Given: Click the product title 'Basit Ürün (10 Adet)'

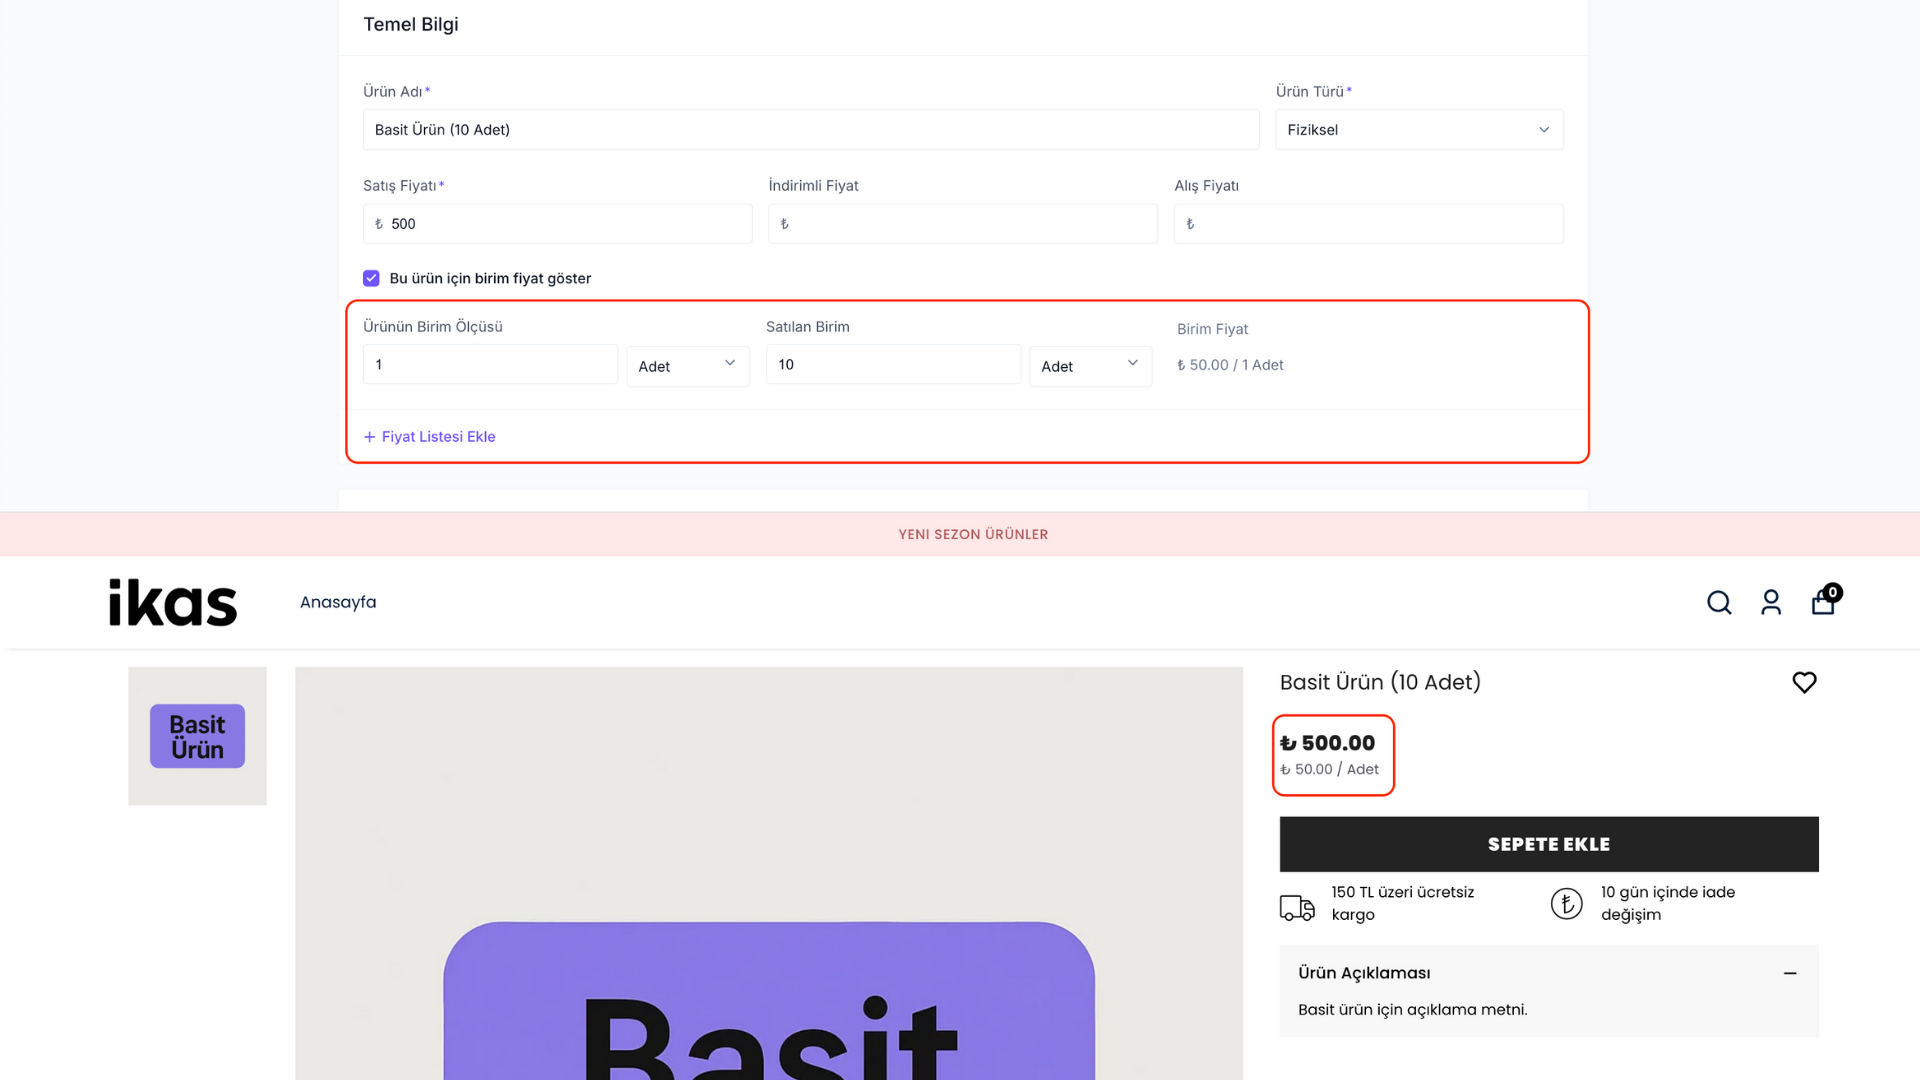Looking at the screenshot, I should [1380, 682].
